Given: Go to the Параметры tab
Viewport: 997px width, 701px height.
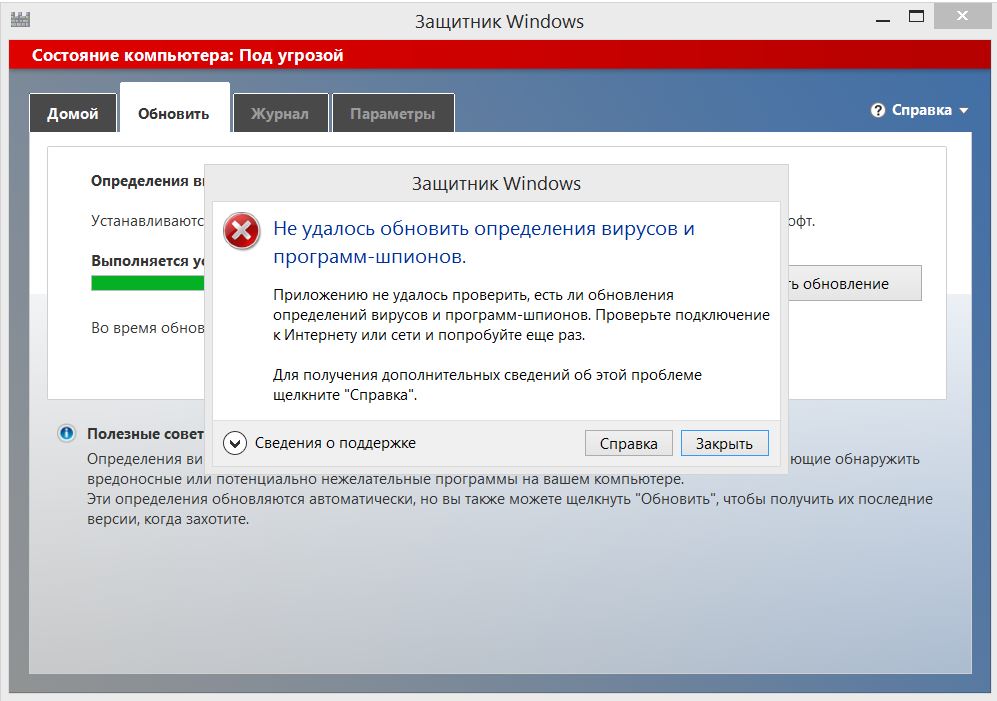Looking at the screenshot, I should (393, 113).
